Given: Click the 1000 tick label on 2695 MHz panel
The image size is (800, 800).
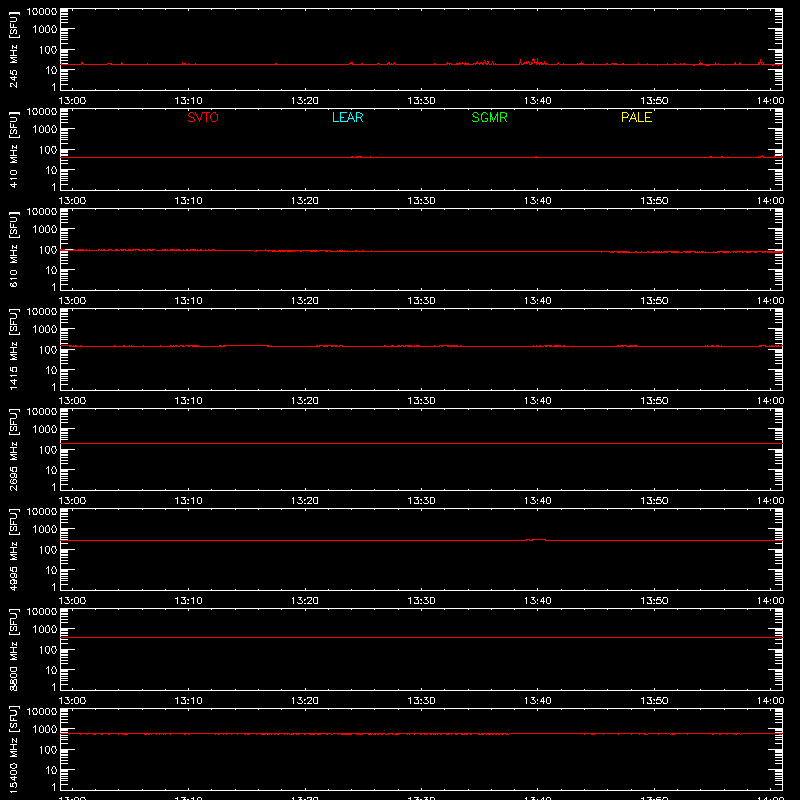Looking at the screenshot, I should click(x=45, y=430).
